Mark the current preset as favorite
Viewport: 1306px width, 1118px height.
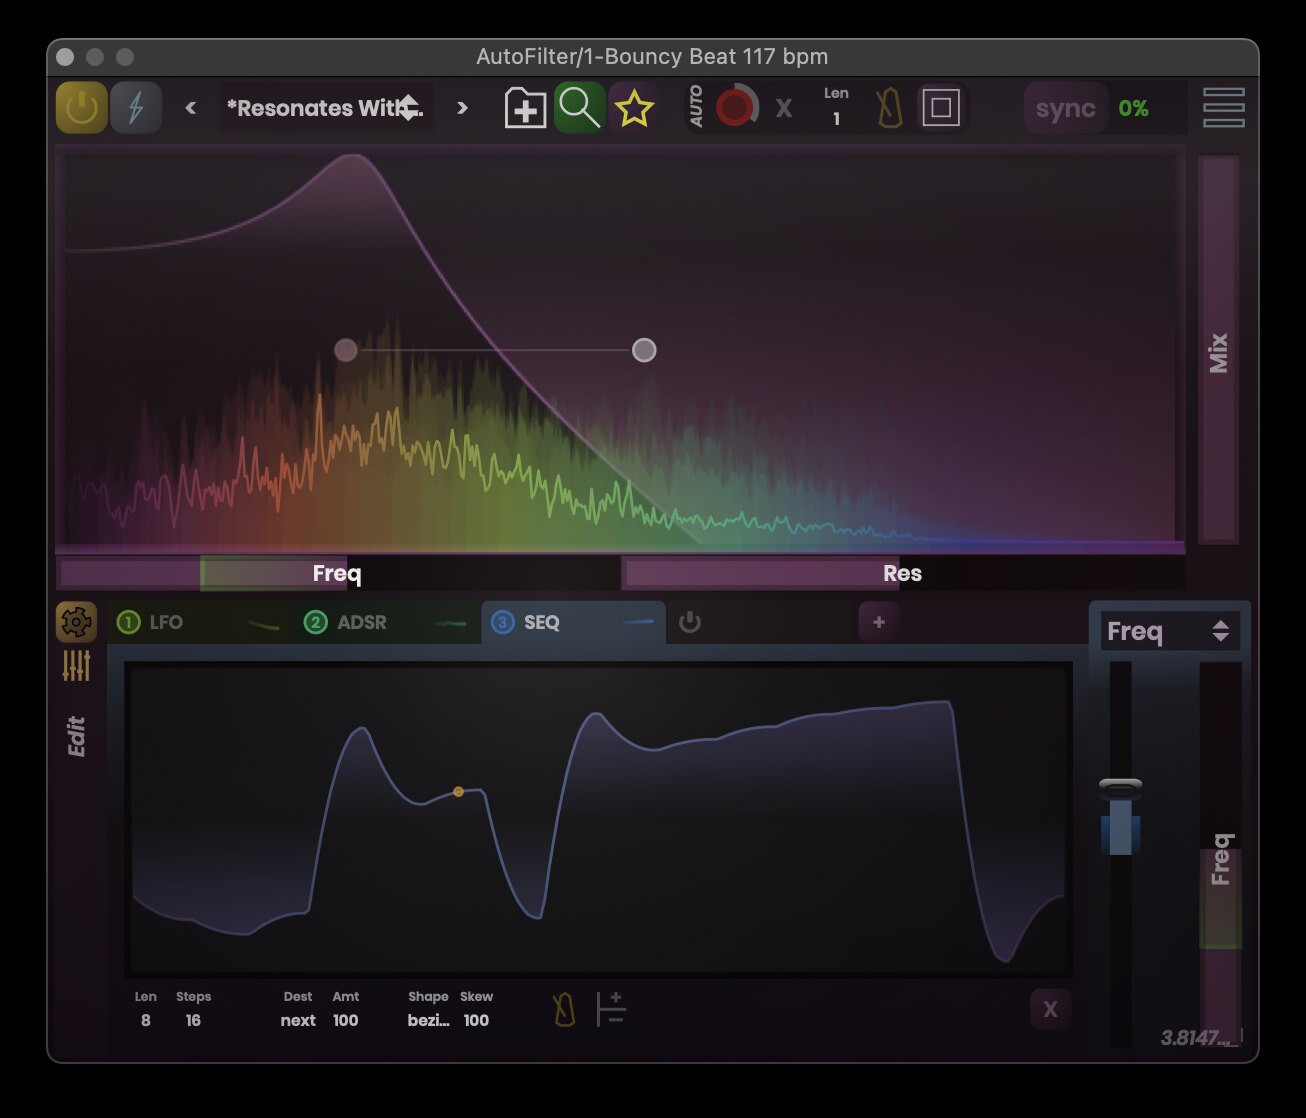click(x=636, y=107)
